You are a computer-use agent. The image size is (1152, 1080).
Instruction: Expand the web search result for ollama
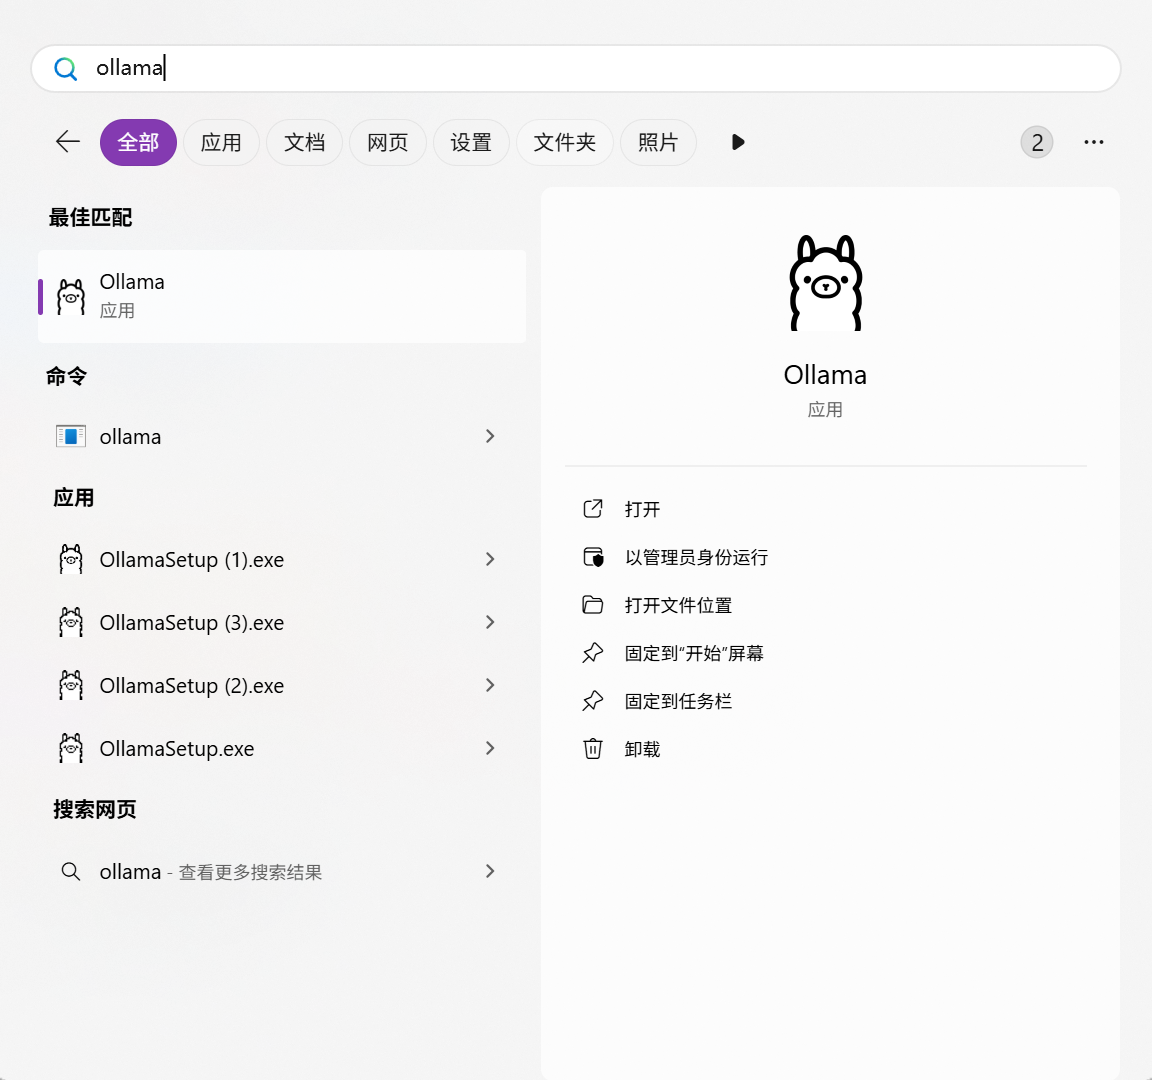[x=489, y=871]
